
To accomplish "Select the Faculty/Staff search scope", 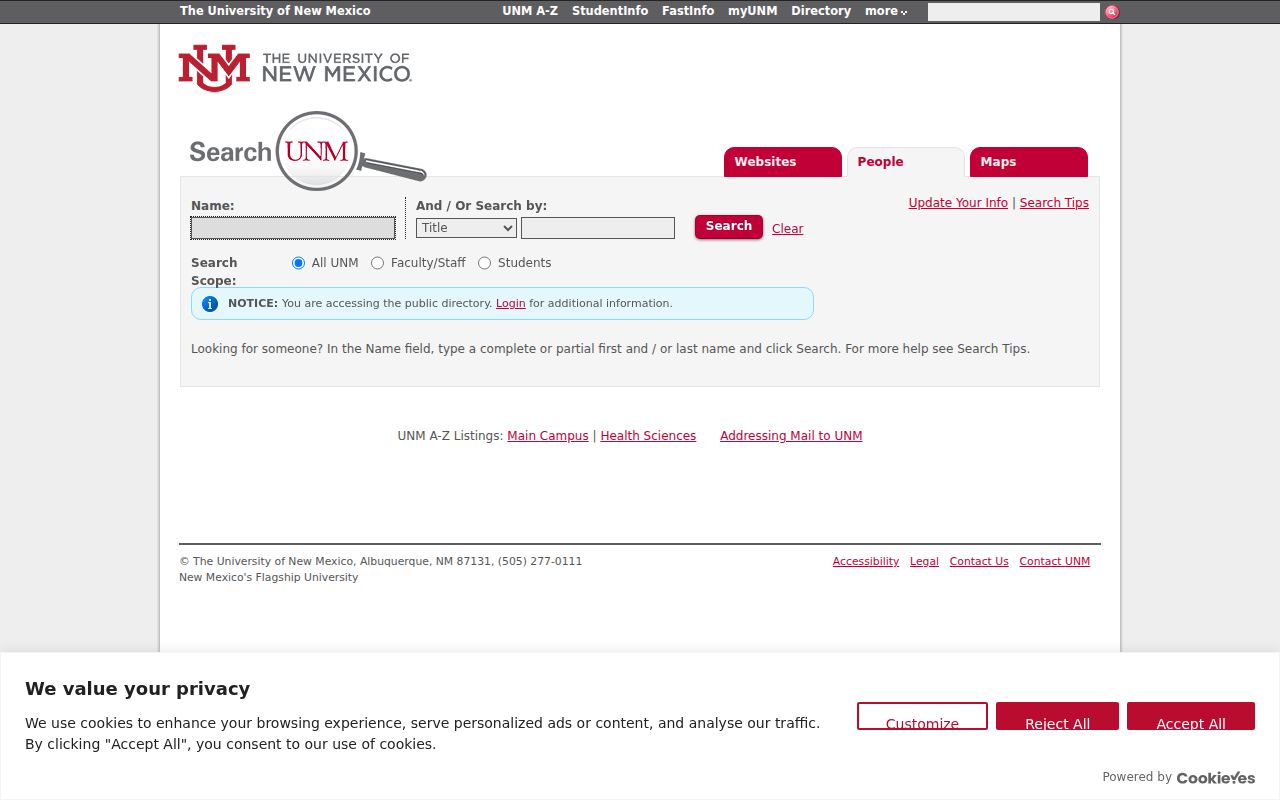I will point(377,263).
